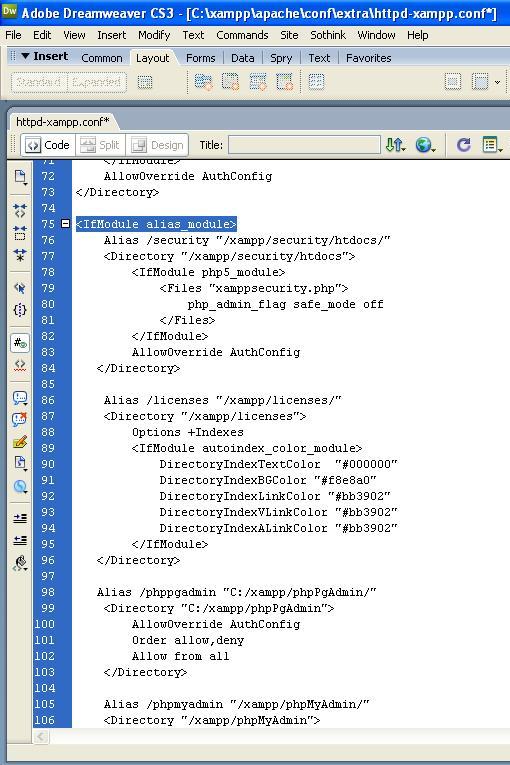Open the Help menu
This screenshot has width=510, height=765.
(417, 35)
